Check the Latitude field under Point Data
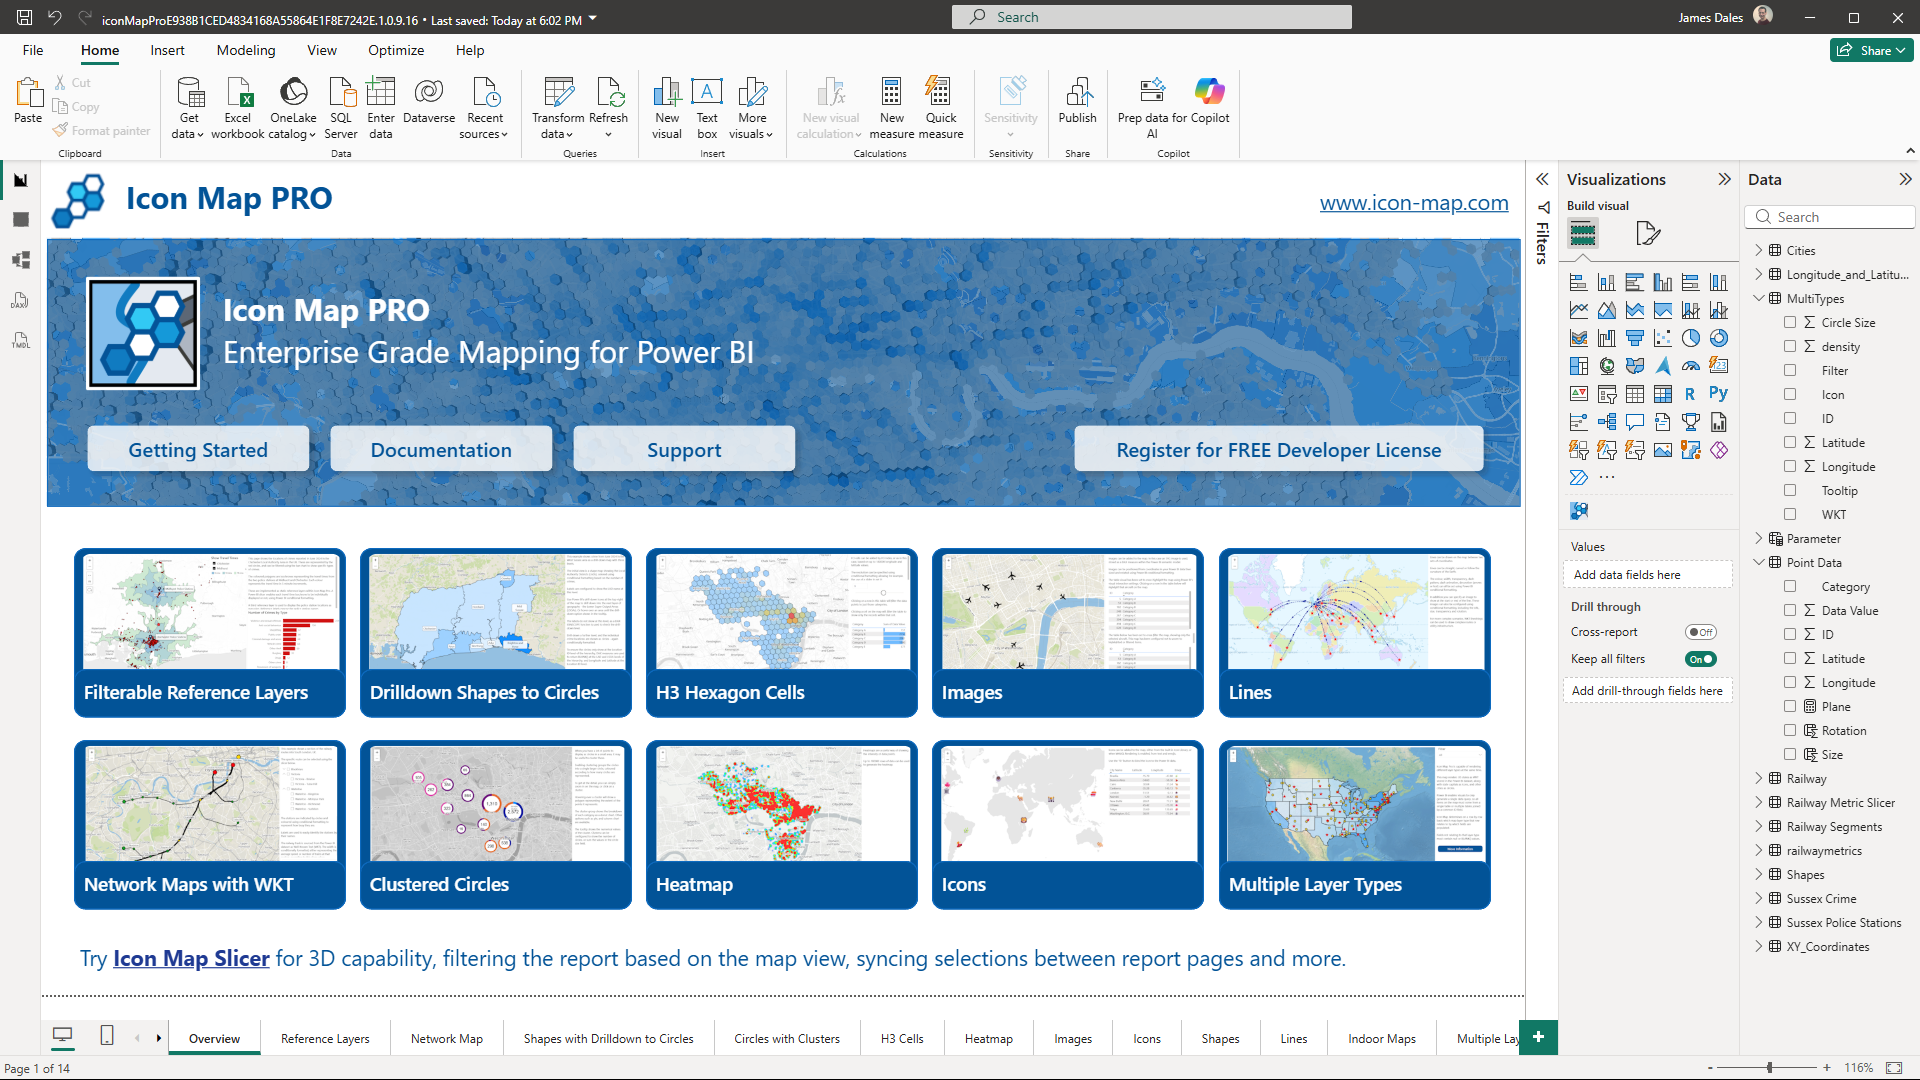Screen dimensions: 1920x1080 (x=1790, y=658)
